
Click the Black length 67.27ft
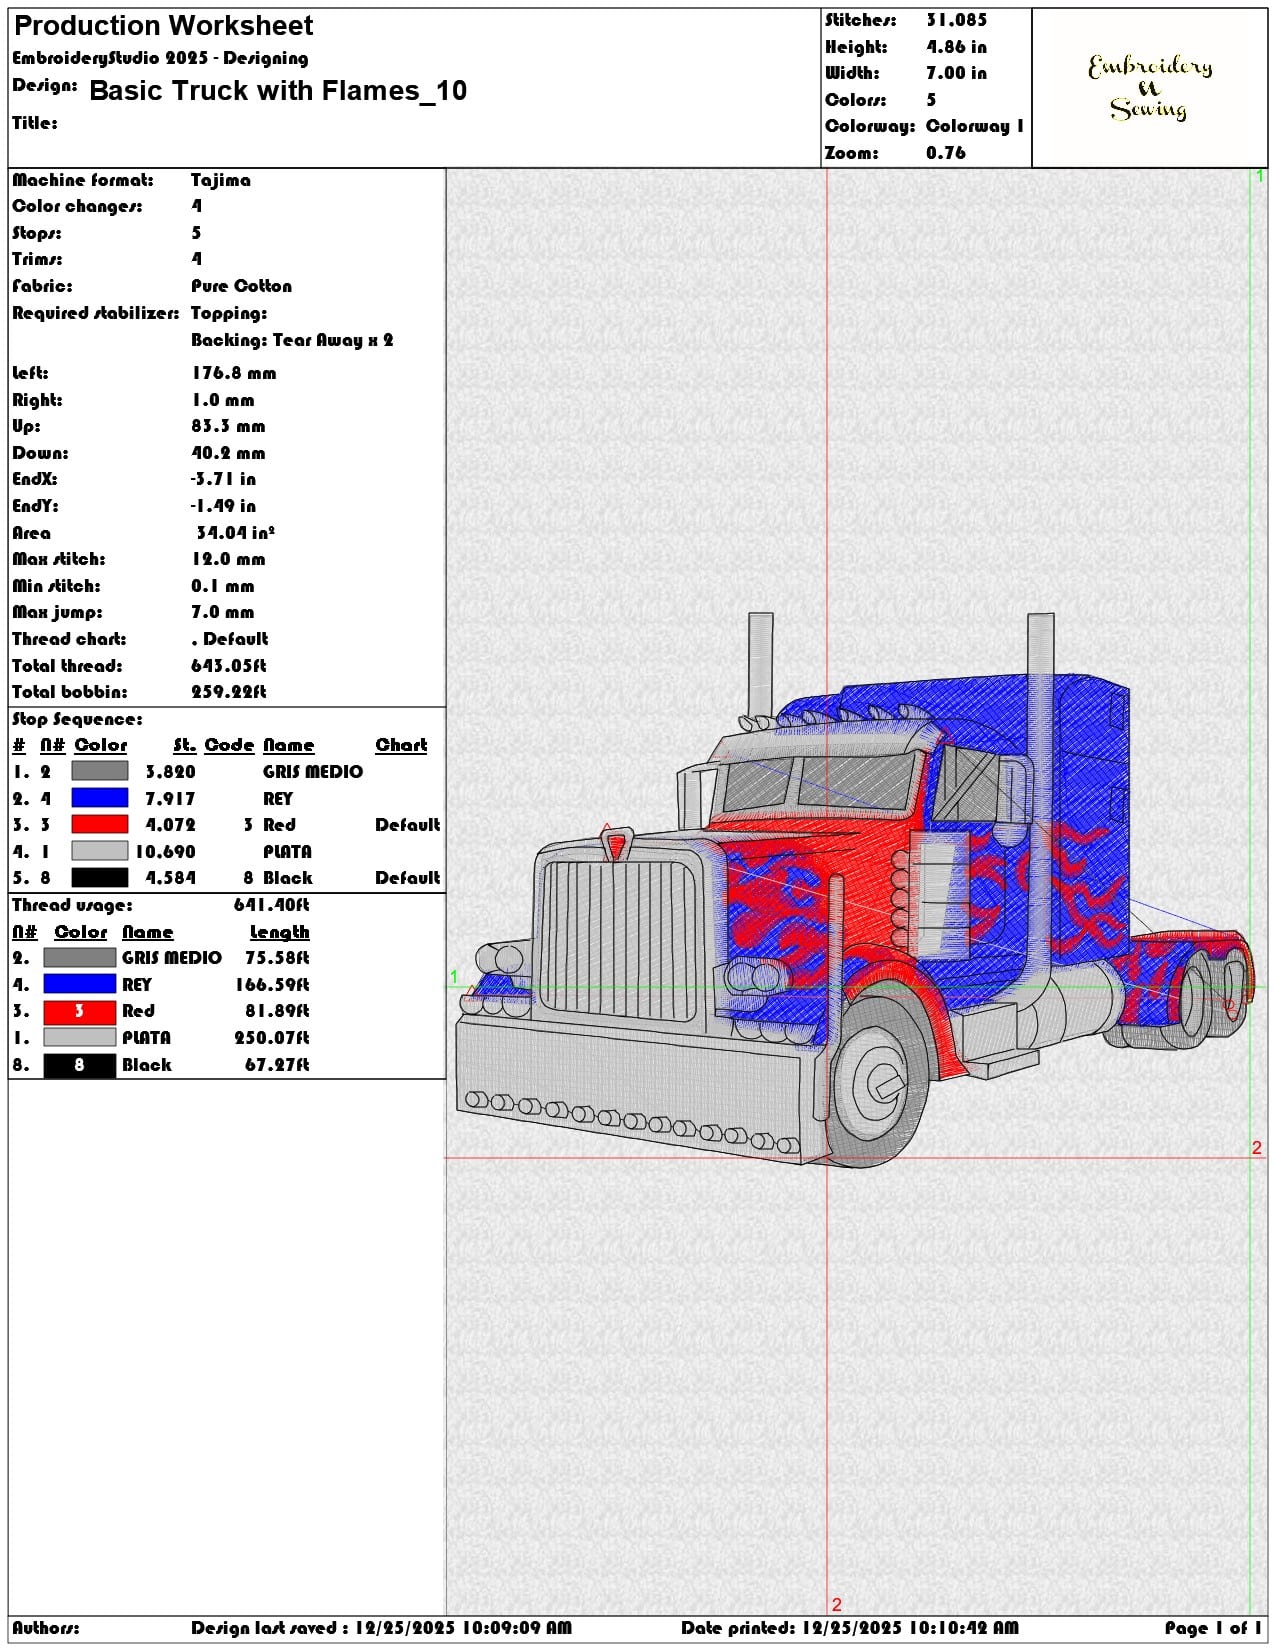tap(277, 1065)
